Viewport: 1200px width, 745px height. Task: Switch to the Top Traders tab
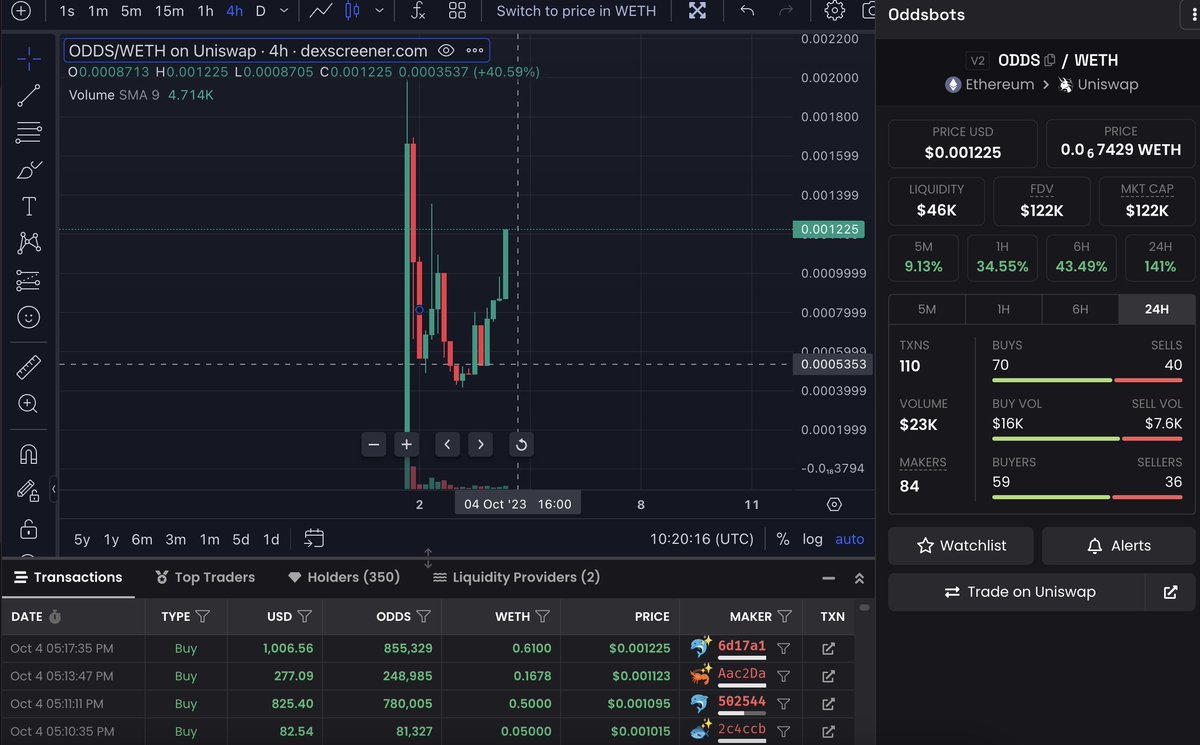click(205, 577)
